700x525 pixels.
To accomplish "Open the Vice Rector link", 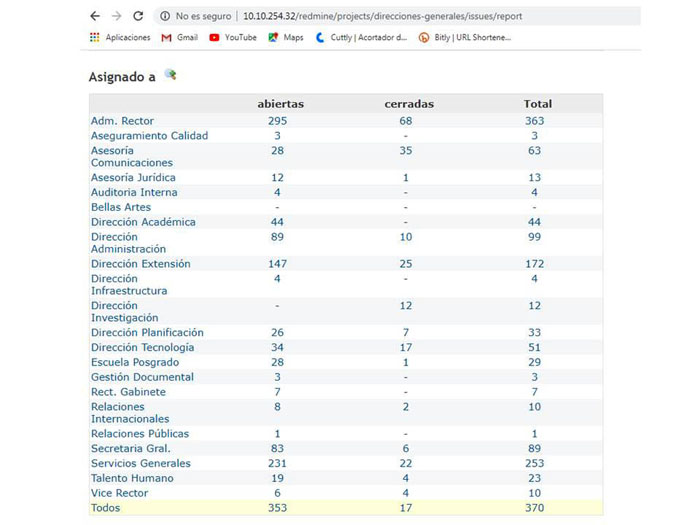I will [x=119, y=493].
